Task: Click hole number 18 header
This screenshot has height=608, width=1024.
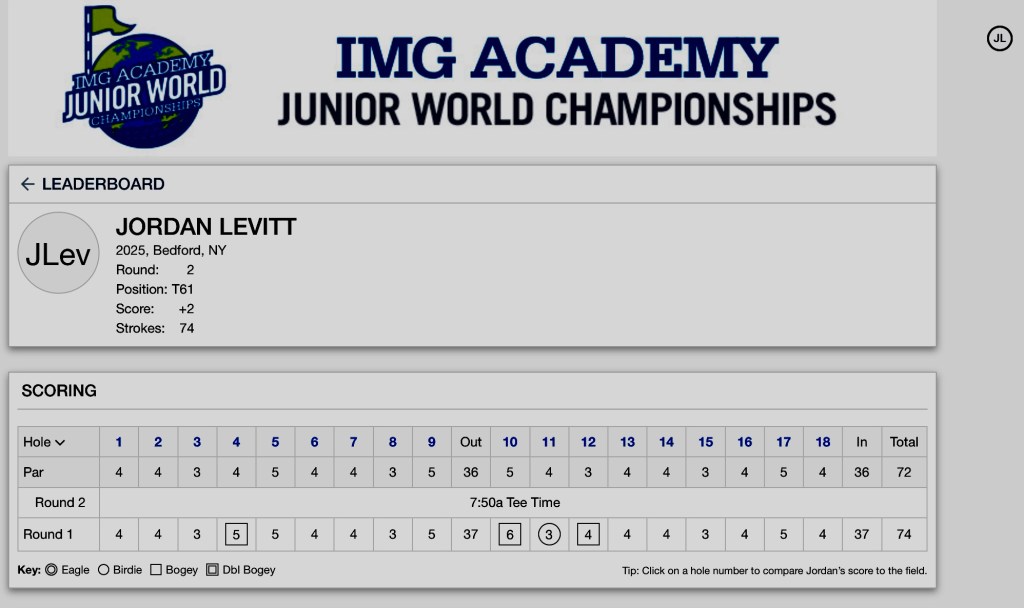Action: pyautogui.click(x=823, y=442)
